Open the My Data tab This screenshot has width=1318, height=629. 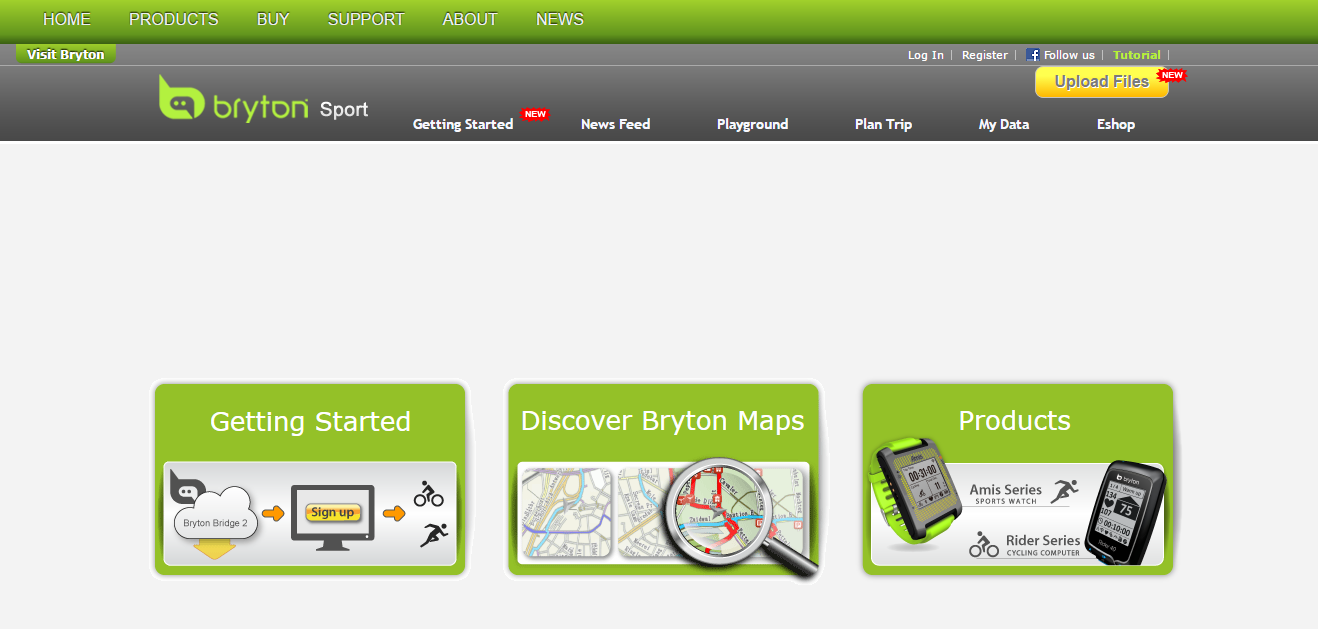tap(1004, 124)
